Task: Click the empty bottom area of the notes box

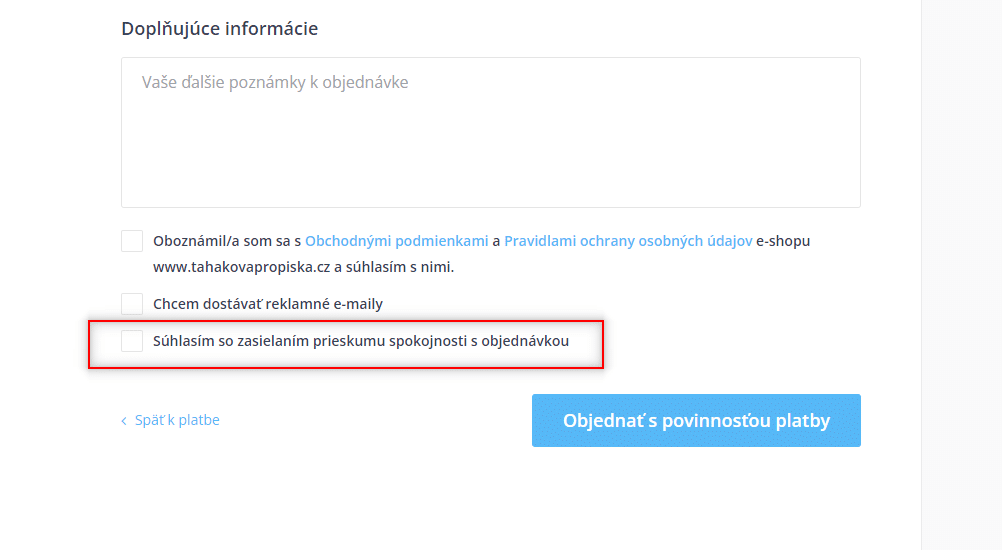Action: tap(491, 179)
